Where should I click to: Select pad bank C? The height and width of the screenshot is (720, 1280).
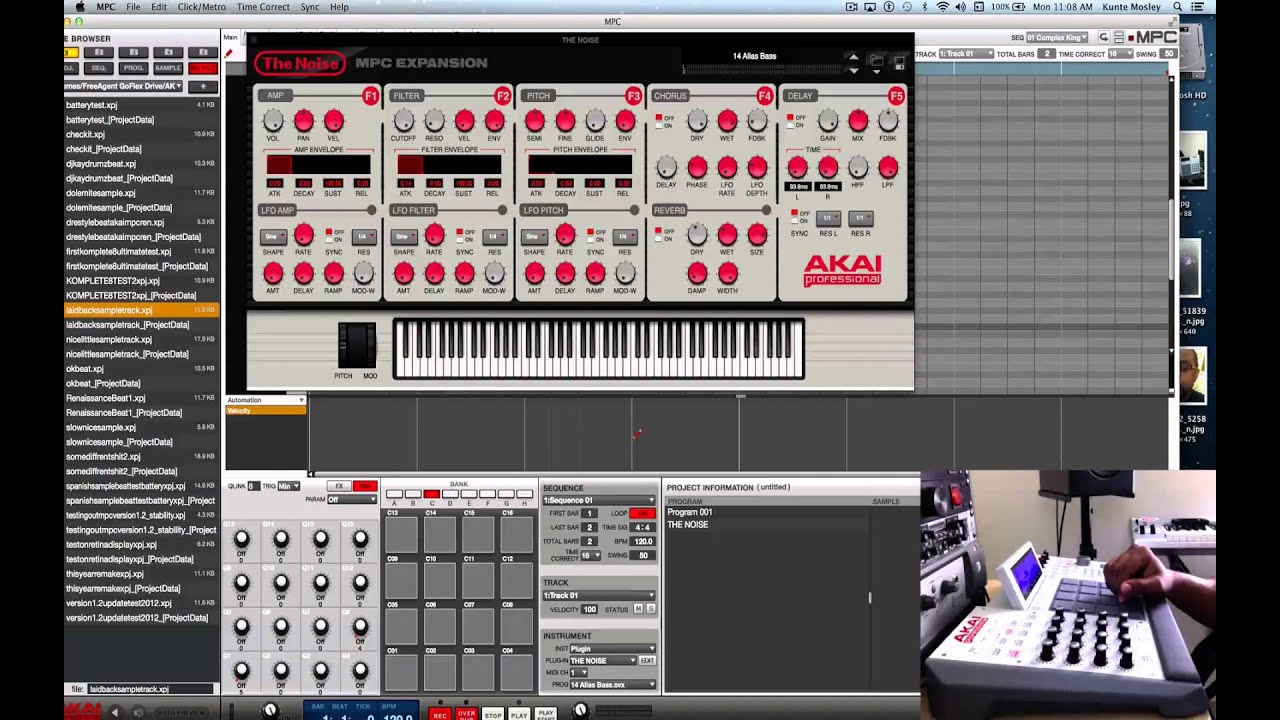431,494
